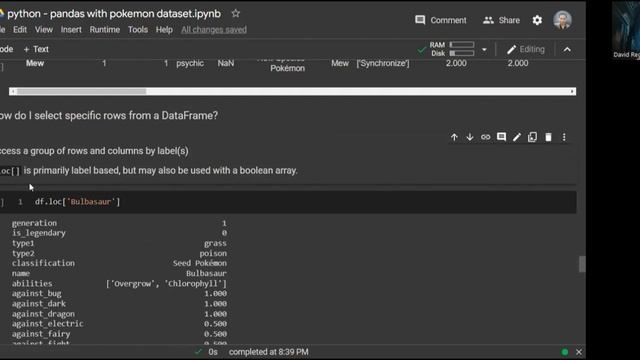
Task: Click the green connected checkmark near RAM
Action: (x=422, y=50)
